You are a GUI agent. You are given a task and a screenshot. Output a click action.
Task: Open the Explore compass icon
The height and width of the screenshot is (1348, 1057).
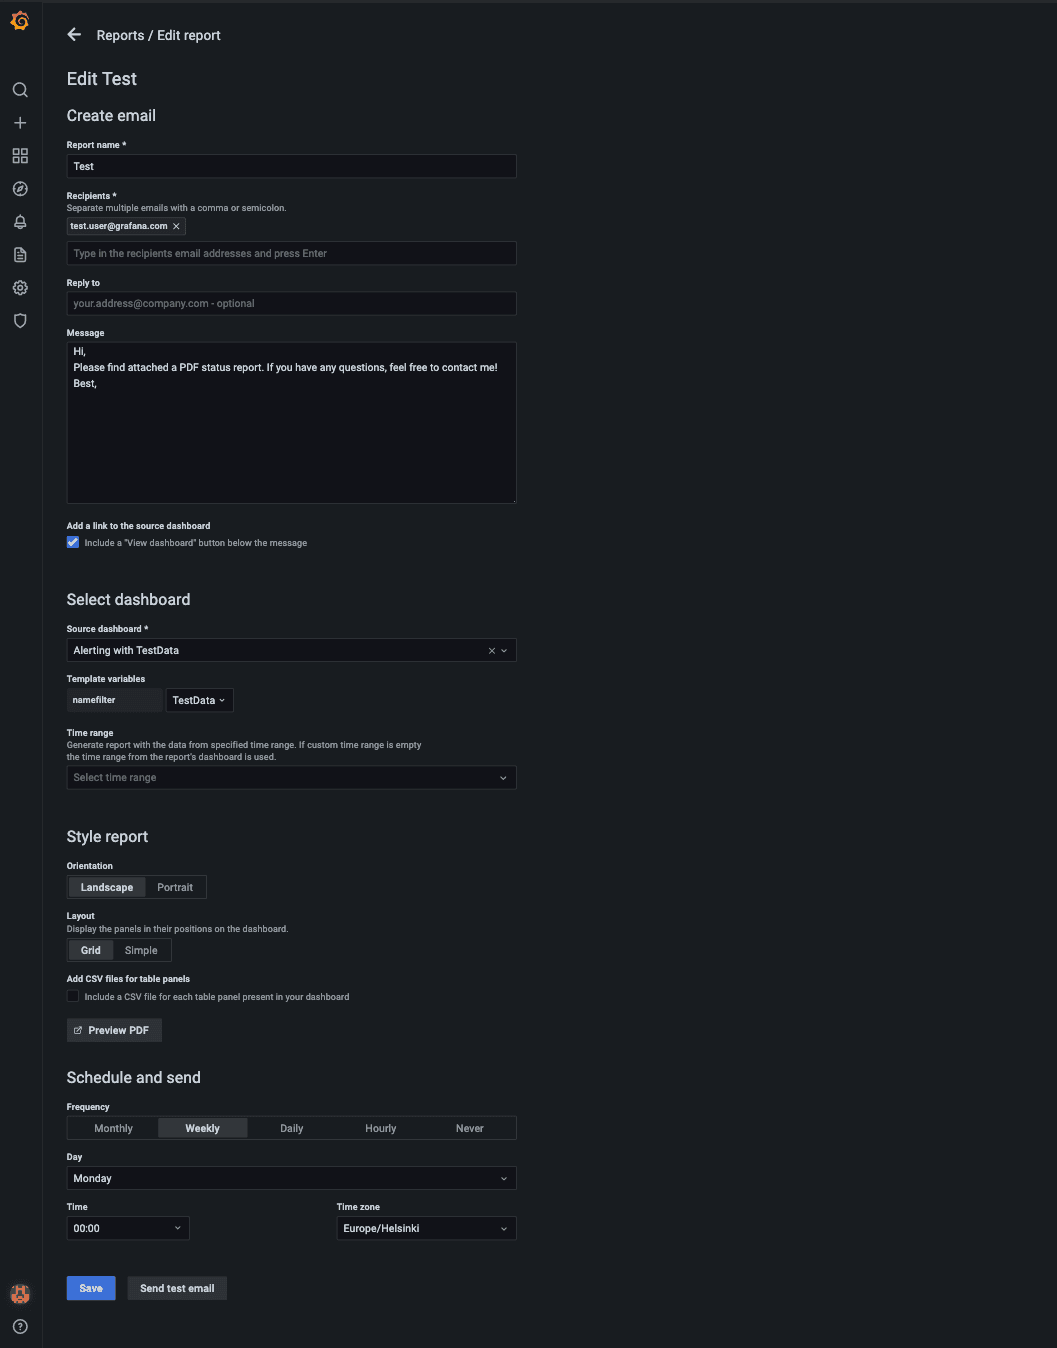[20, 189]
